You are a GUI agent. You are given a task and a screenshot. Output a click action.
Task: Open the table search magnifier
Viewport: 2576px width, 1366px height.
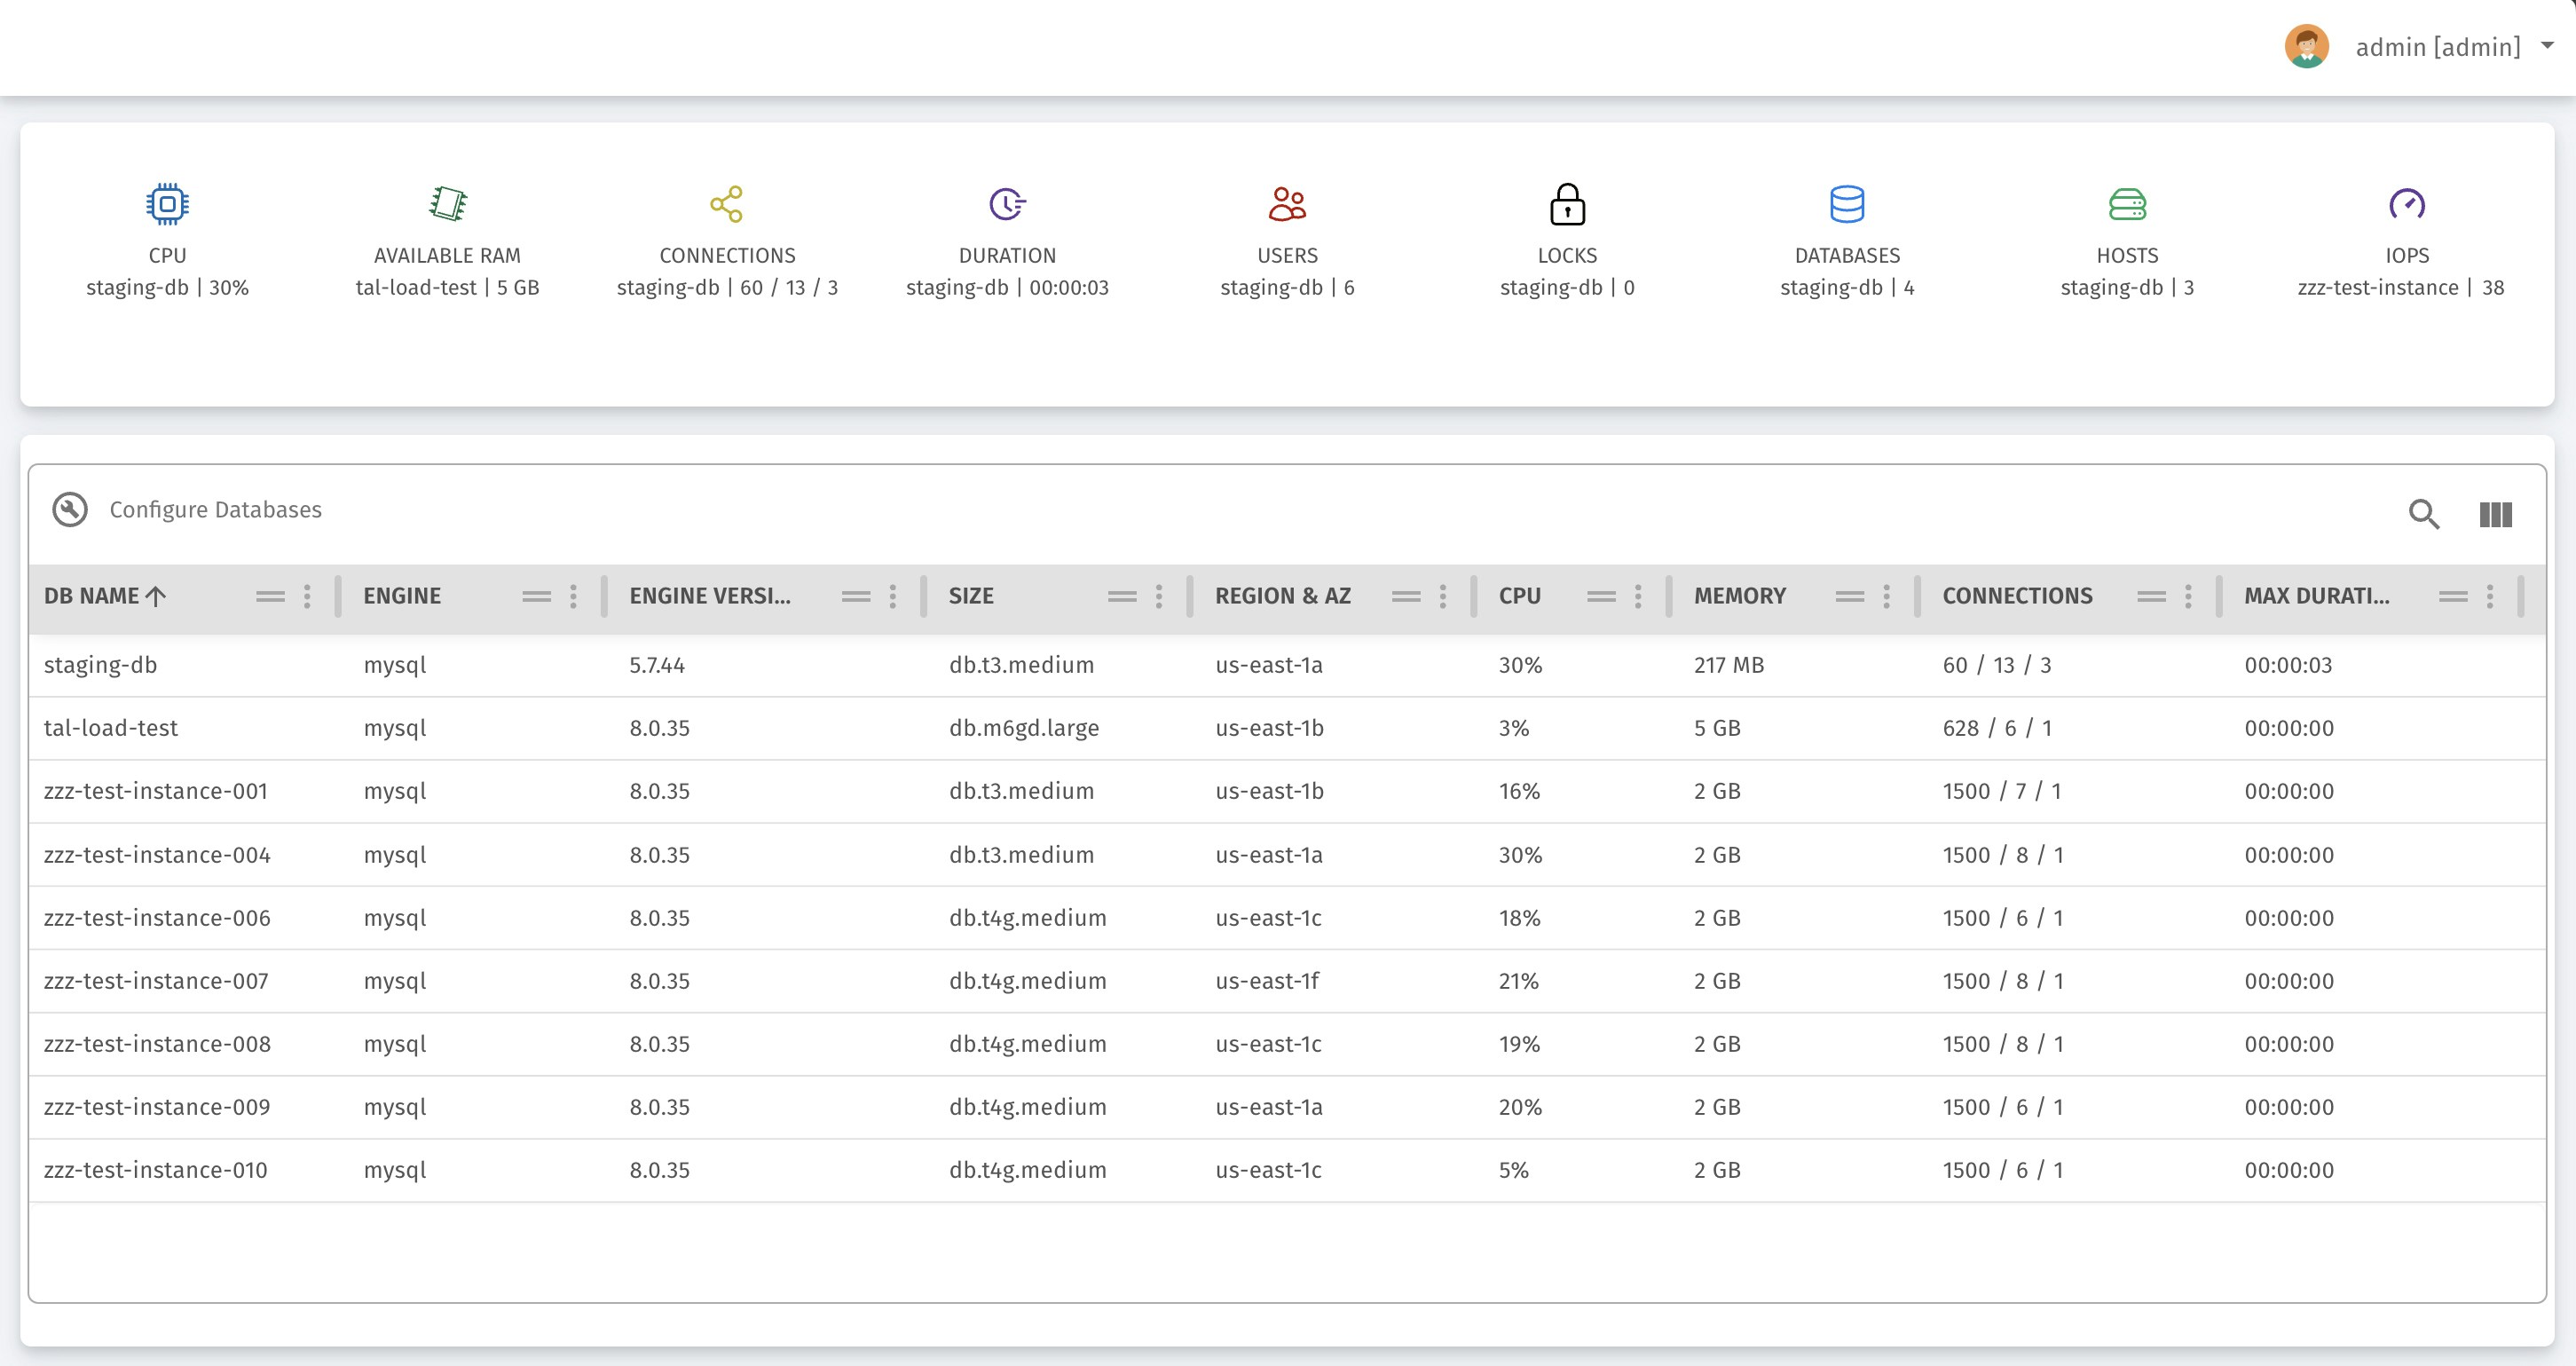click(2423, 514)
